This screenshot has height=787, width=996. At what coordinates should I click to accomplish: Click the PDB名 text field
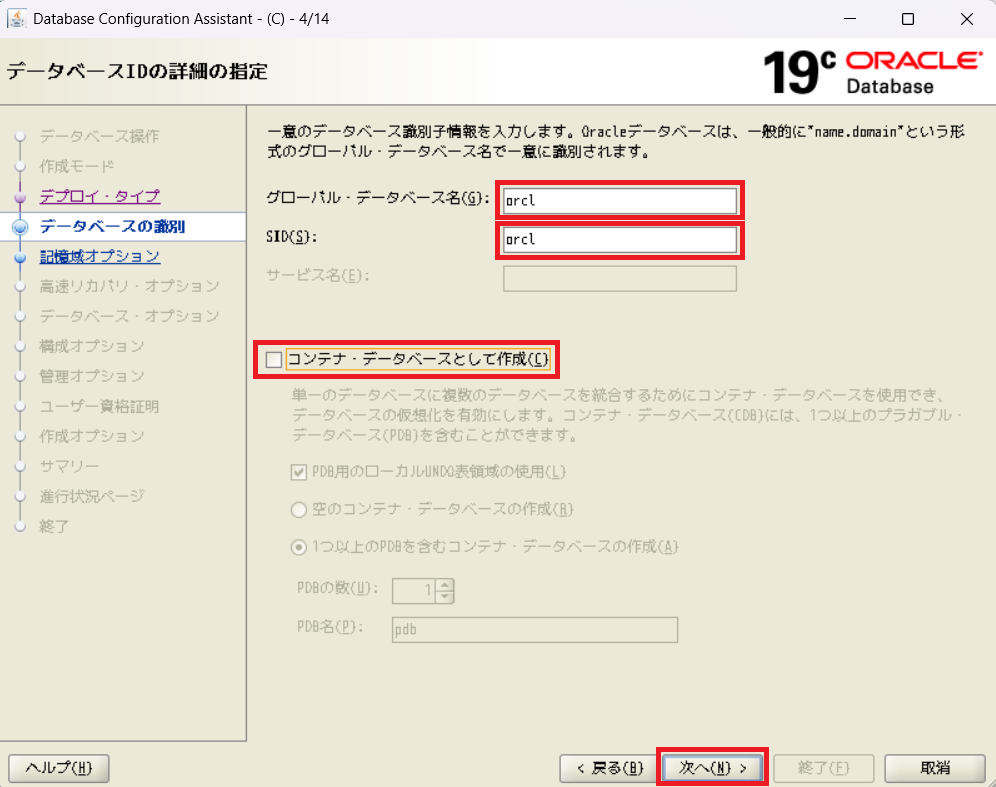533,629
